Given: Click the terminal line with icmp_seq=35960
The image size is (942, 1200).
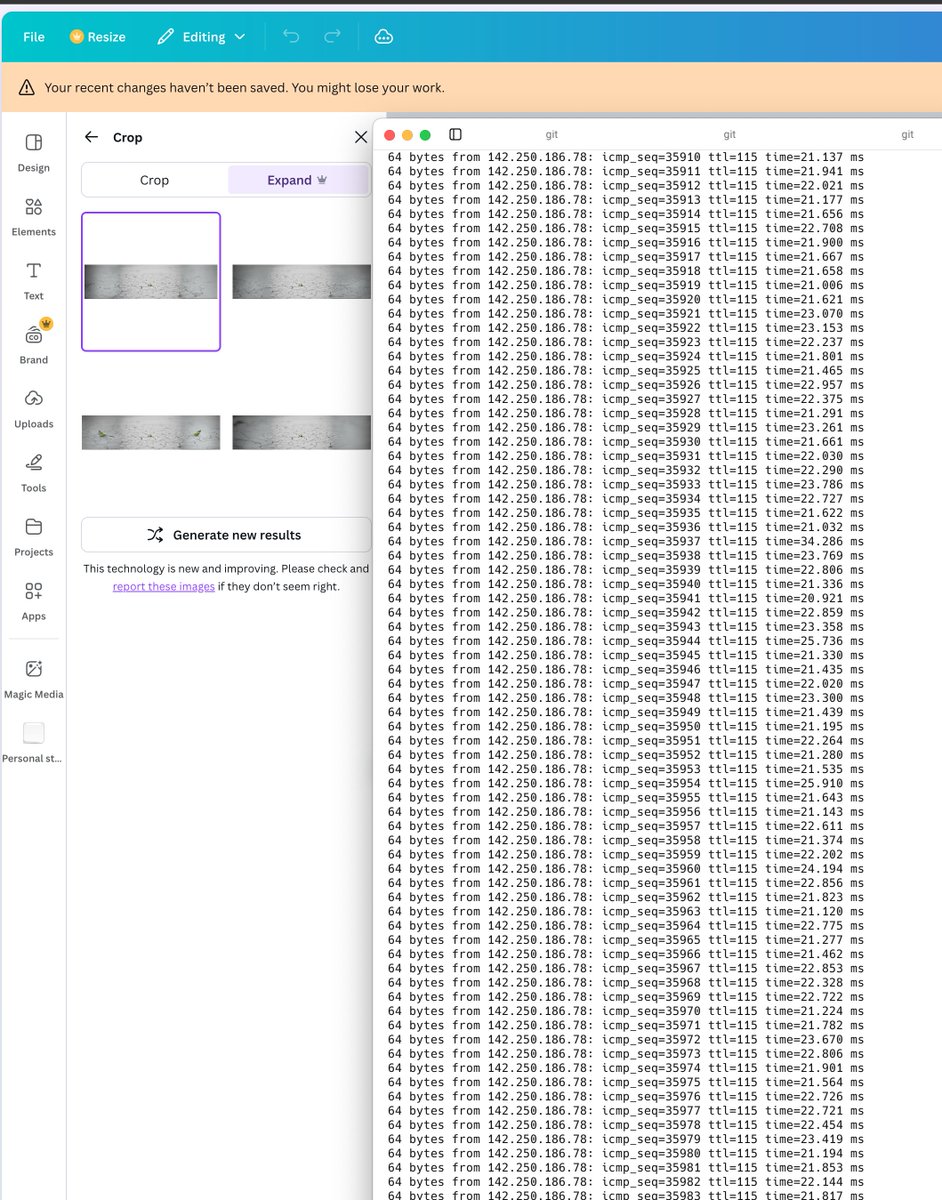Looking at the screenshot, I should point(626,869).
